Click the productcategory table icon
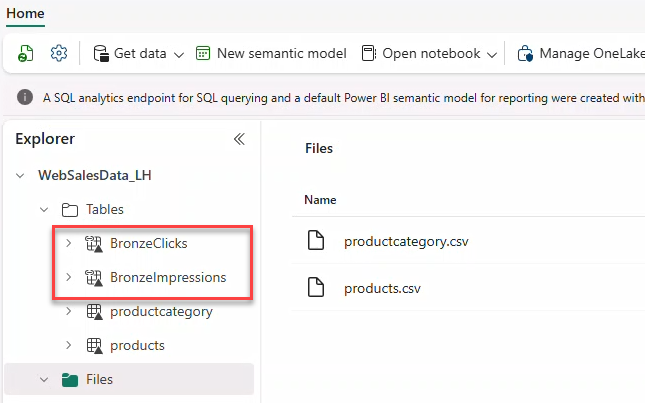Viewport: 645px width, 403px height. click(x=95, y=311)
